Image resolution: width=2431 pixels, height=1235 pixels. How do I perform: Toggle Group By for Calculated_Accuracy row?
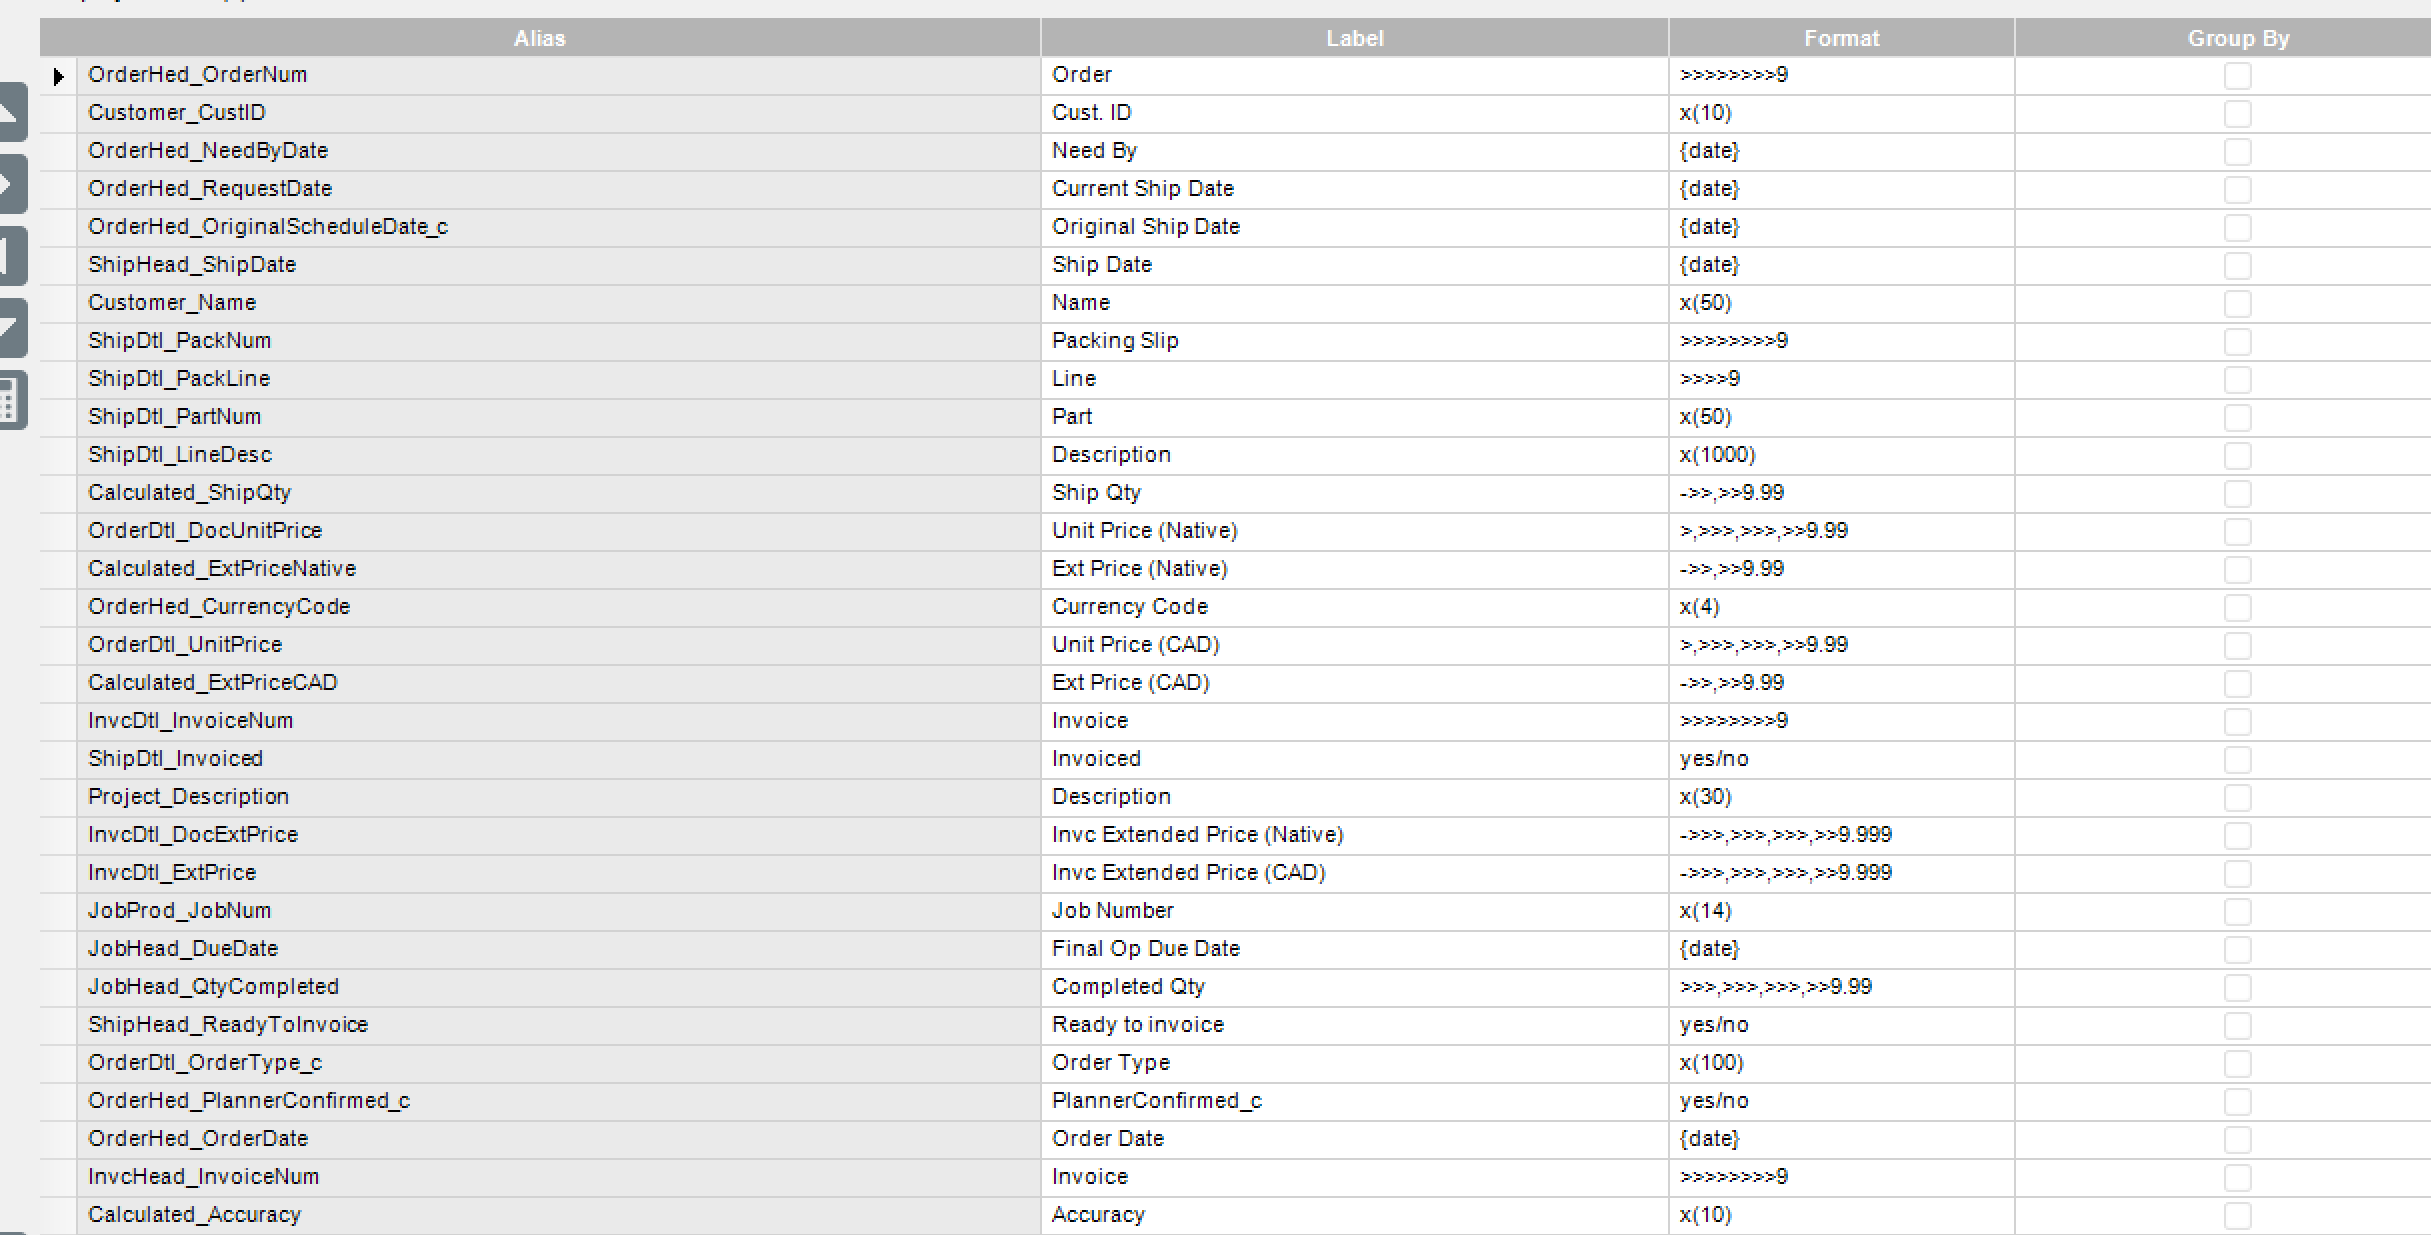pos(2237,1216)
